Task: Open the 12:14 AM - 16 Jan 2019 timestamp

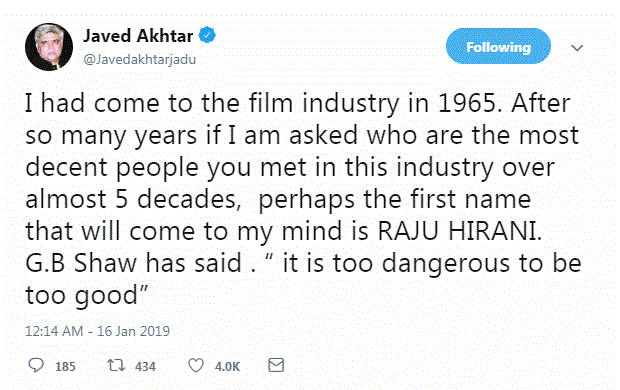Action: (97, 331)
